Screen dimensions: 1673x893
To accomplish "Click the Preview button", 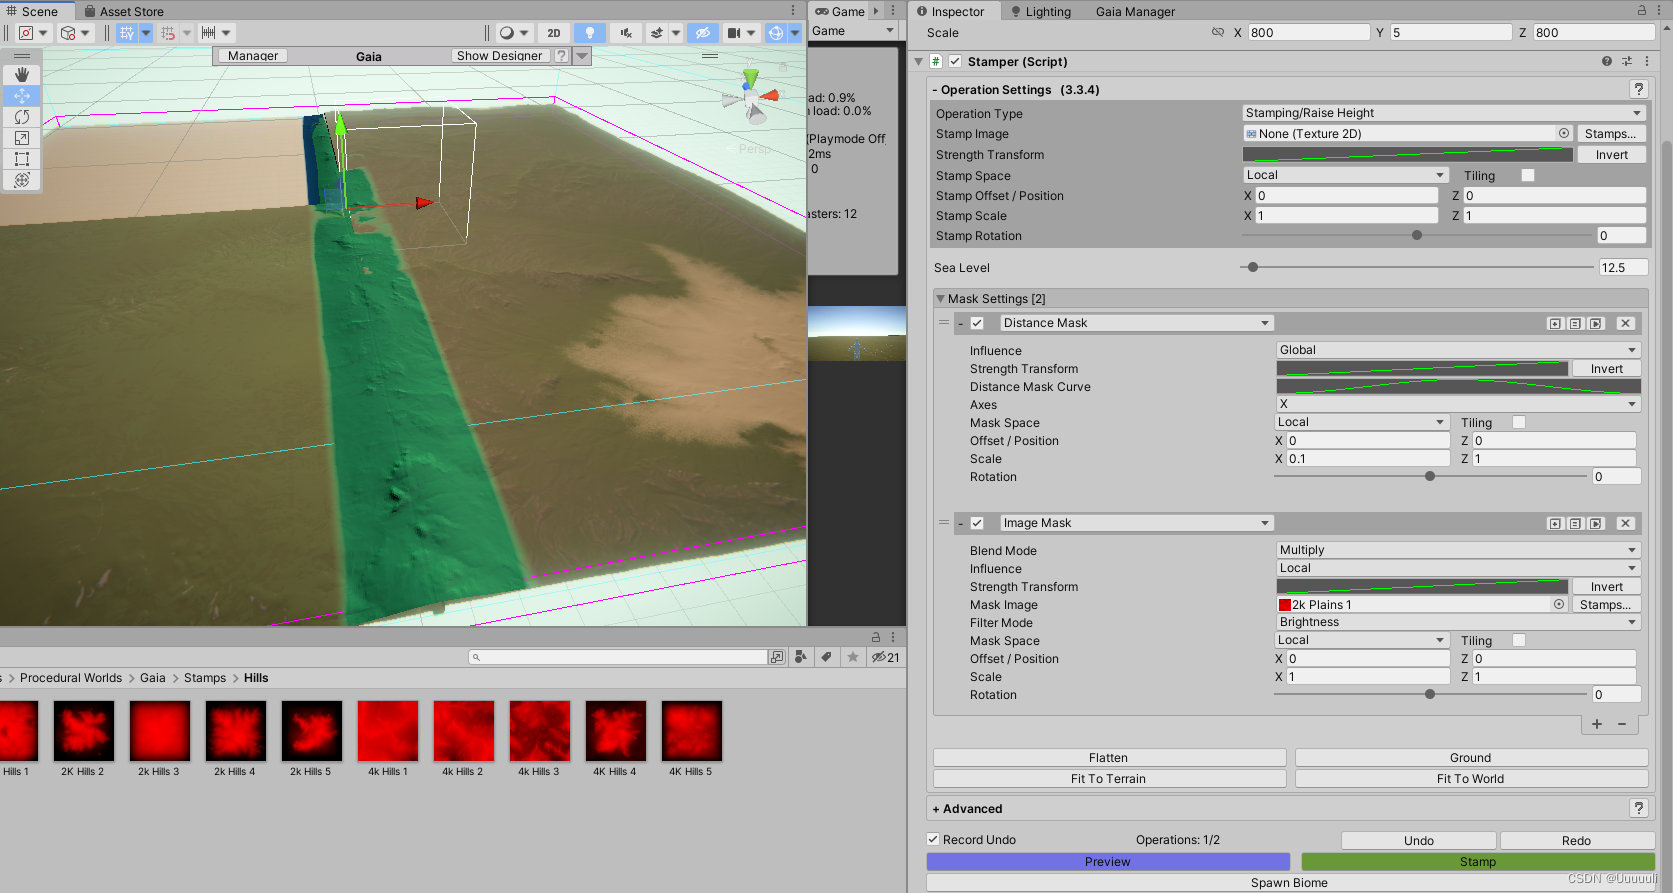I will coord(1108,861).
